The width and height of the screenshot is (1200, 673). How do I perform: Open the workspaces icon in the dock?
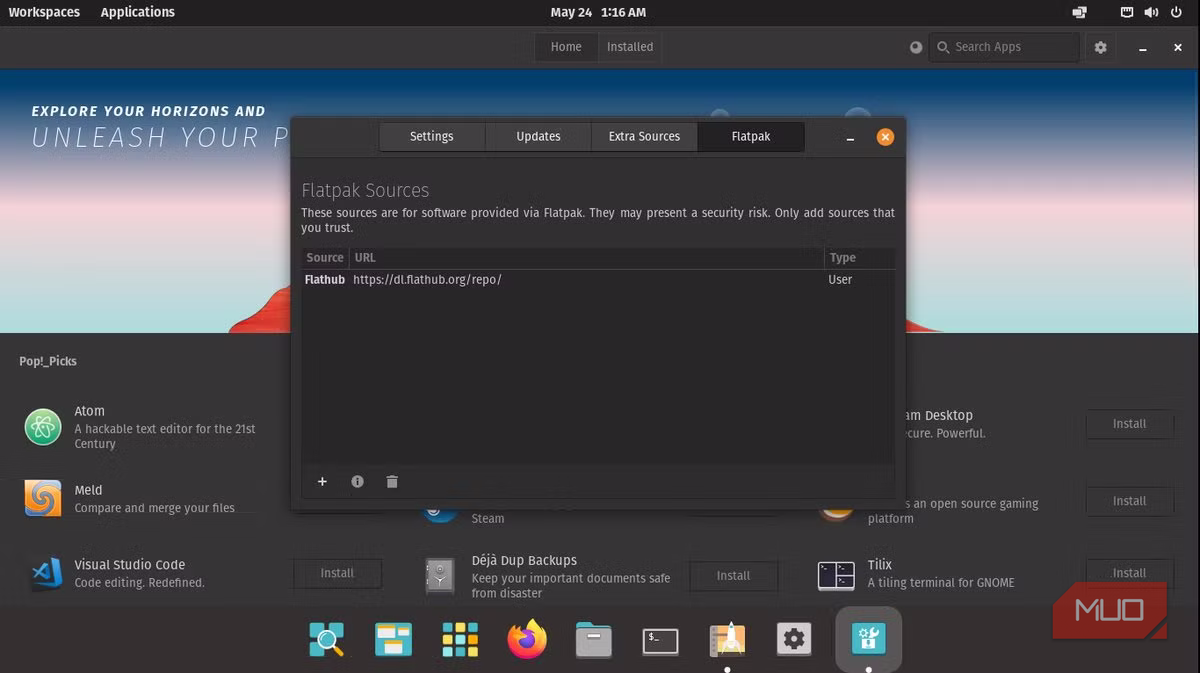tap(393, 639)
